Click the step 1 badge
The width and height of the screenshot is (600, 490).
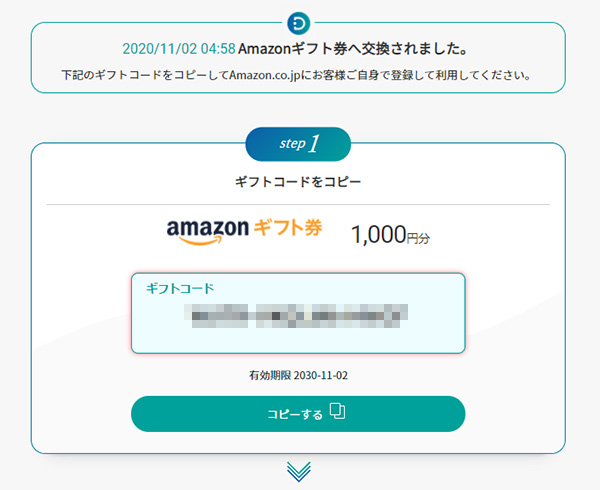[298, 144]
